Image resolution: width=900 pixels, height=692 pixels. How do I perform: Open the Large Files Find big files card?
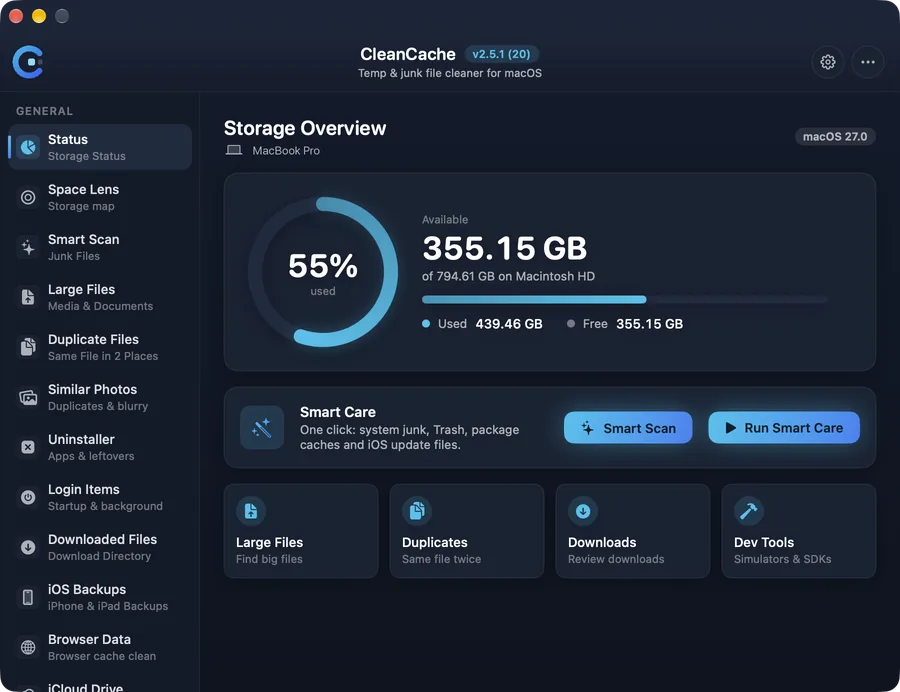point(301,531)
